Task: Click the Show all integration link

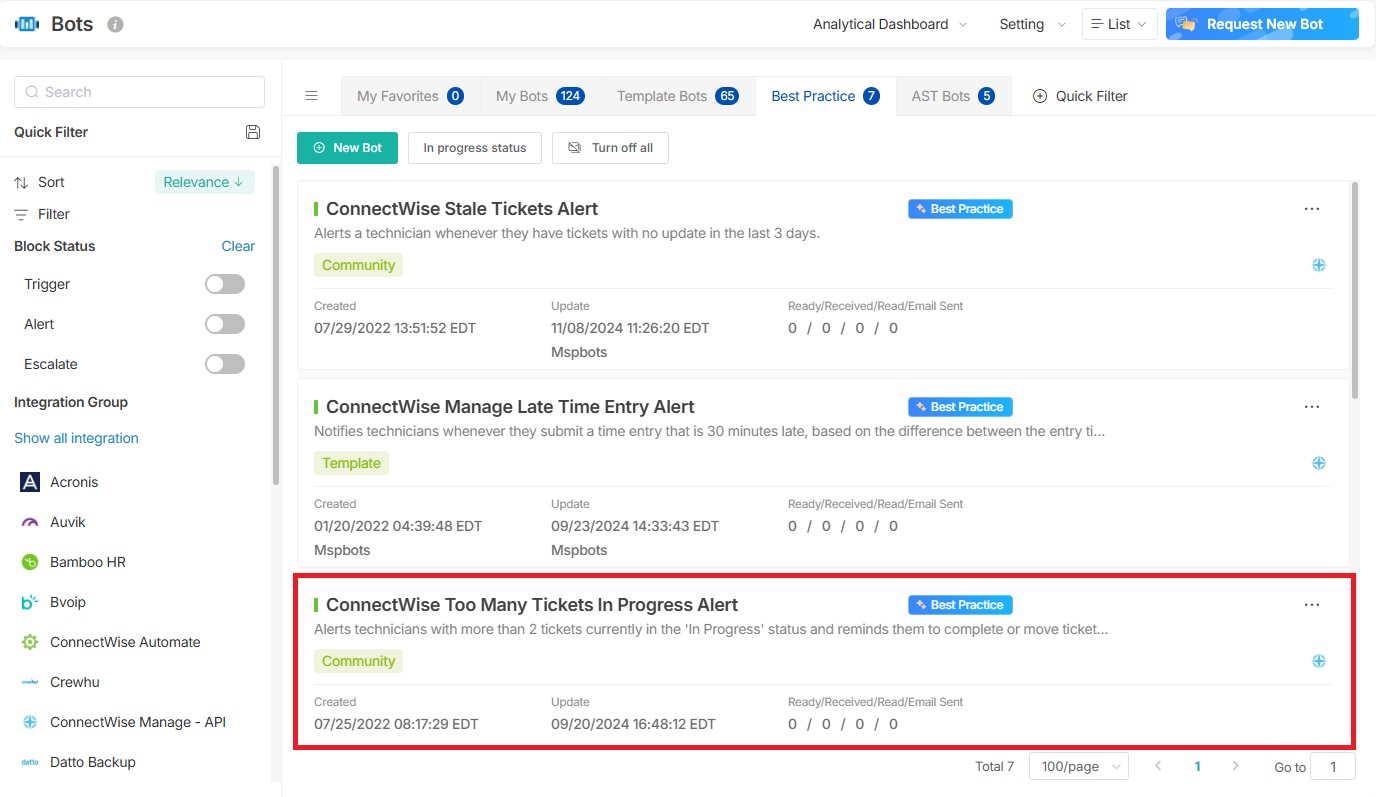Action: (76, 438)
